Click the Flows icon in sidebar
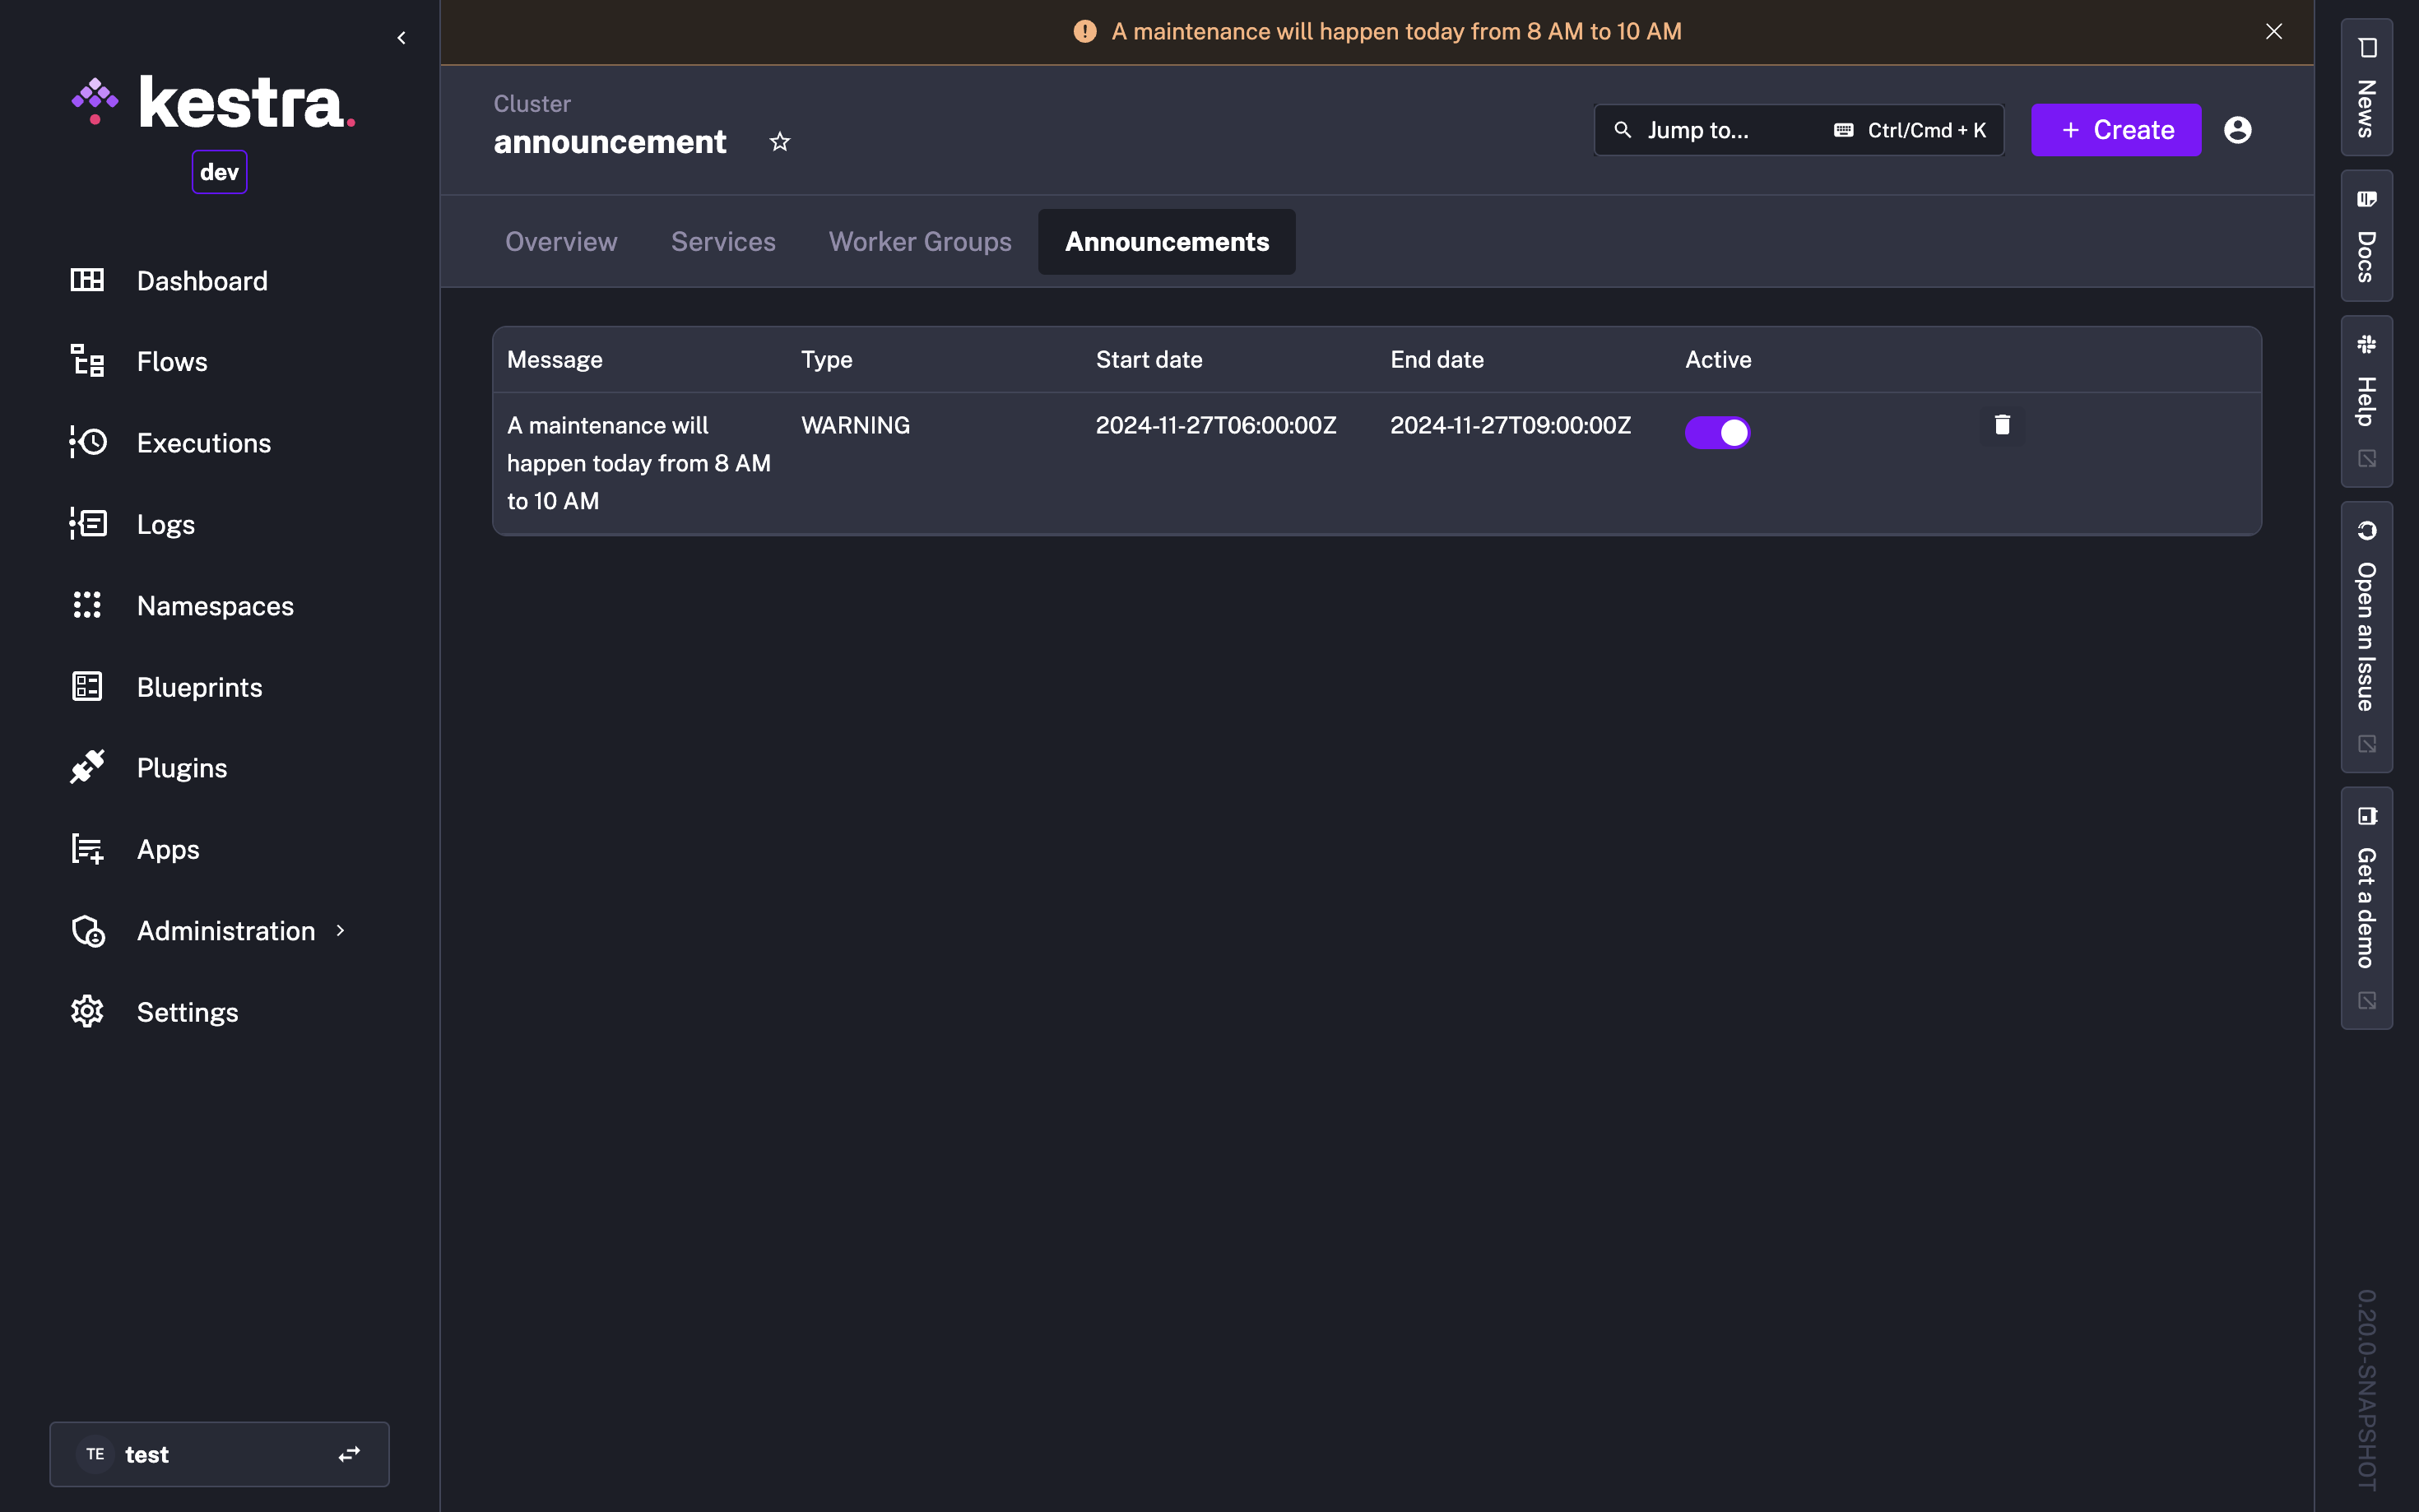 89,360
